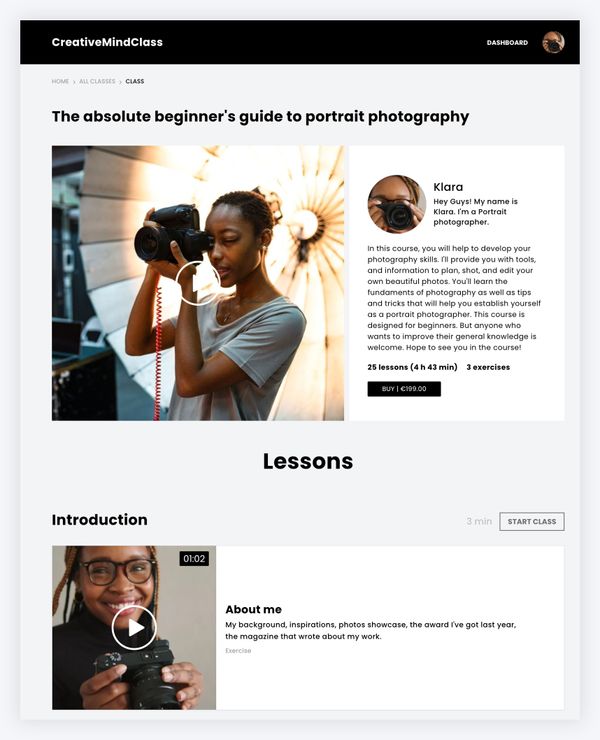
Task: Click the 01:02 duration badge
Action: [x=194, y=559]
